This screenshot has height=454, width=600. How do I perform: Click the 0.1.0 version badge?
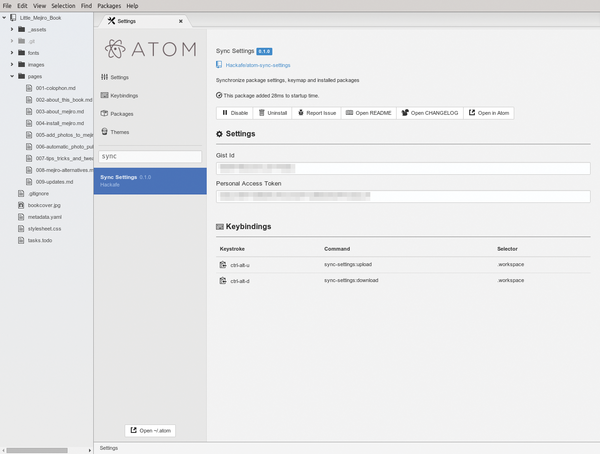coord(264,51)
